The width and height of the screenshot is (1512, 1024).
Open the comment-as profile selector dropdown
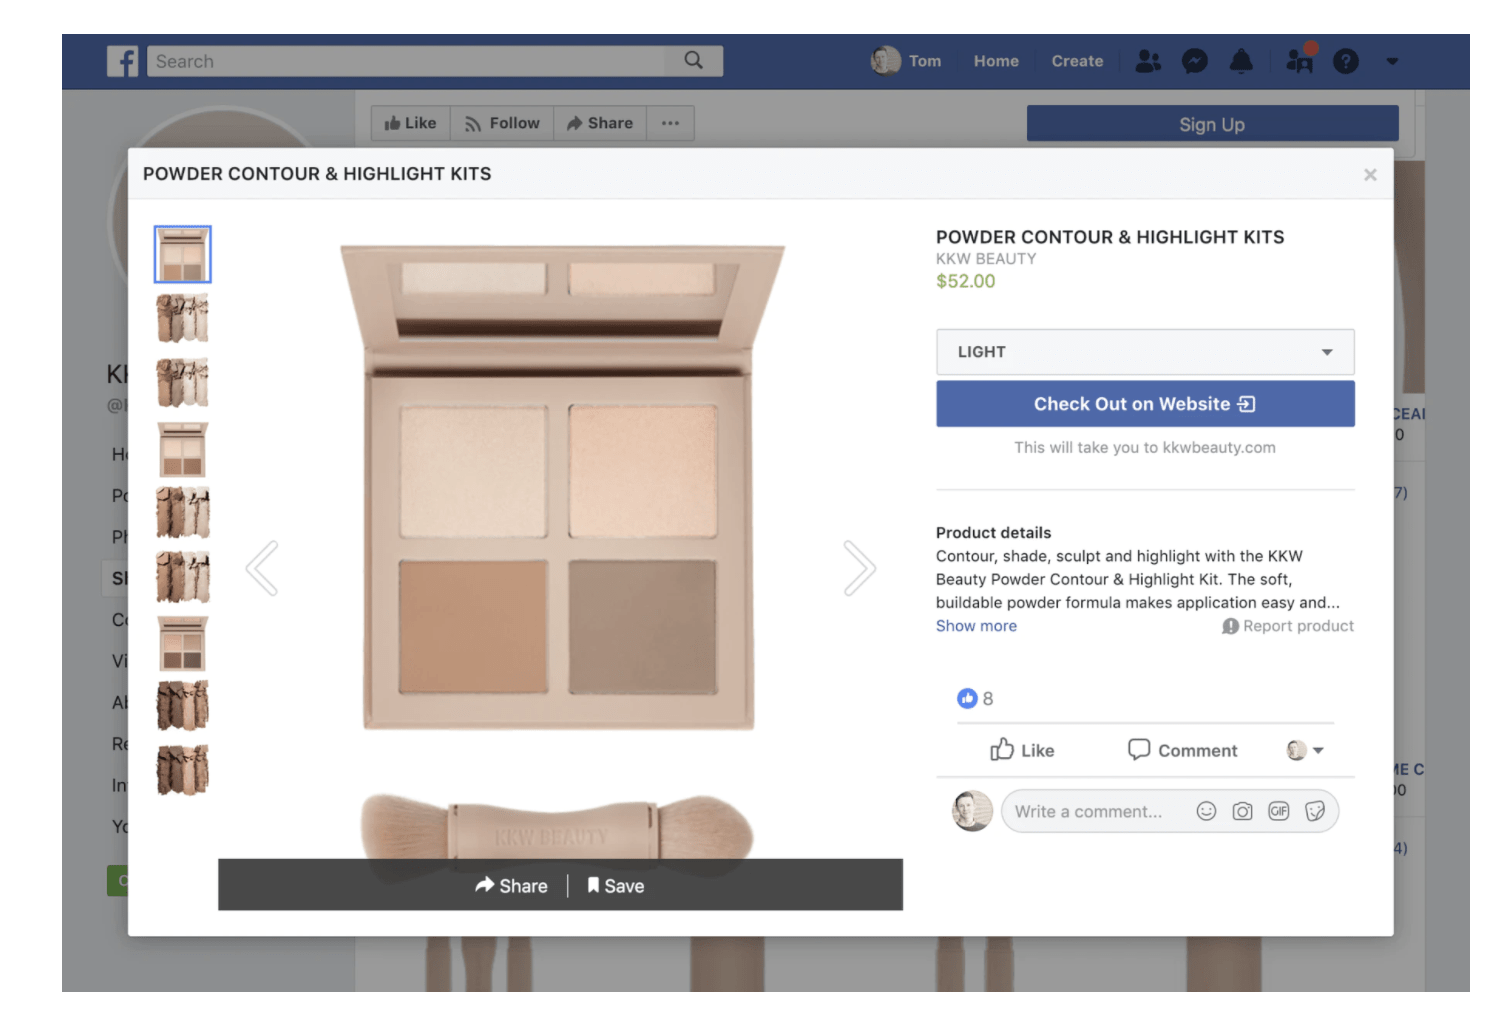pos(1305,750)
